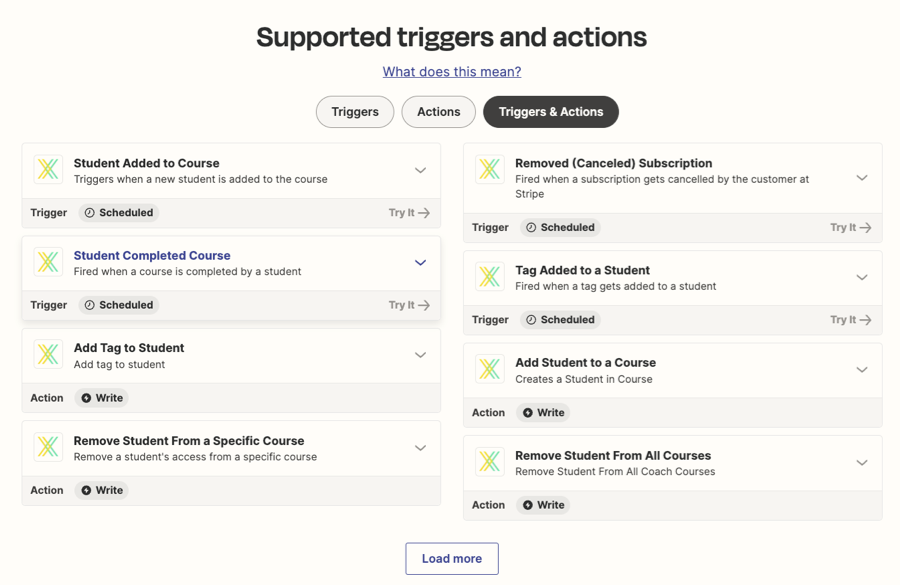
Task: Click Scheduled badge under Removed (Canceled) Subscription
Action: coord(560,227)
